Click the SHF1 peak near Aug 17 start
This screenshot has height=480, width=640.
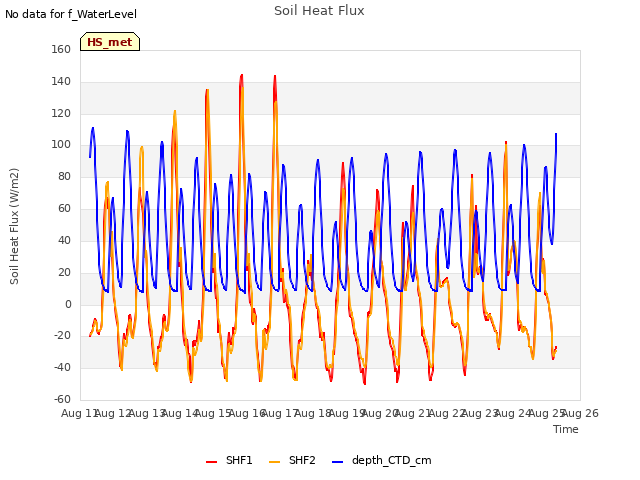coord(275,76)
